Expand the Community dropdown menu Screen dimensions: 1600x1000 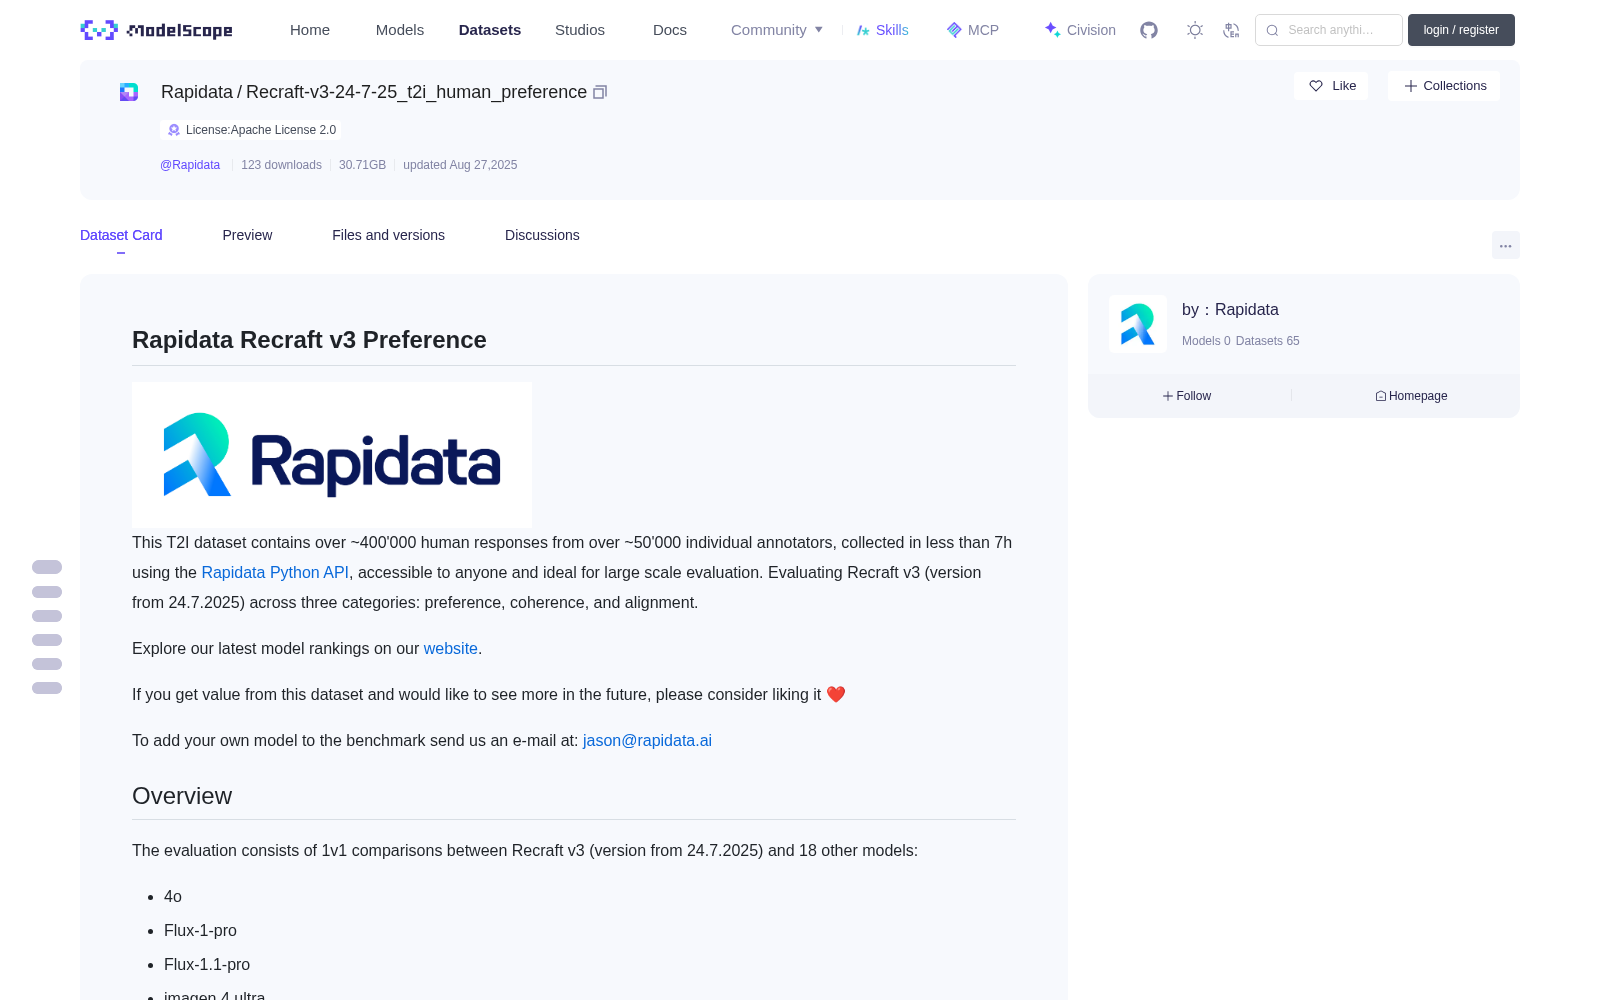click(x=777, y=30)
